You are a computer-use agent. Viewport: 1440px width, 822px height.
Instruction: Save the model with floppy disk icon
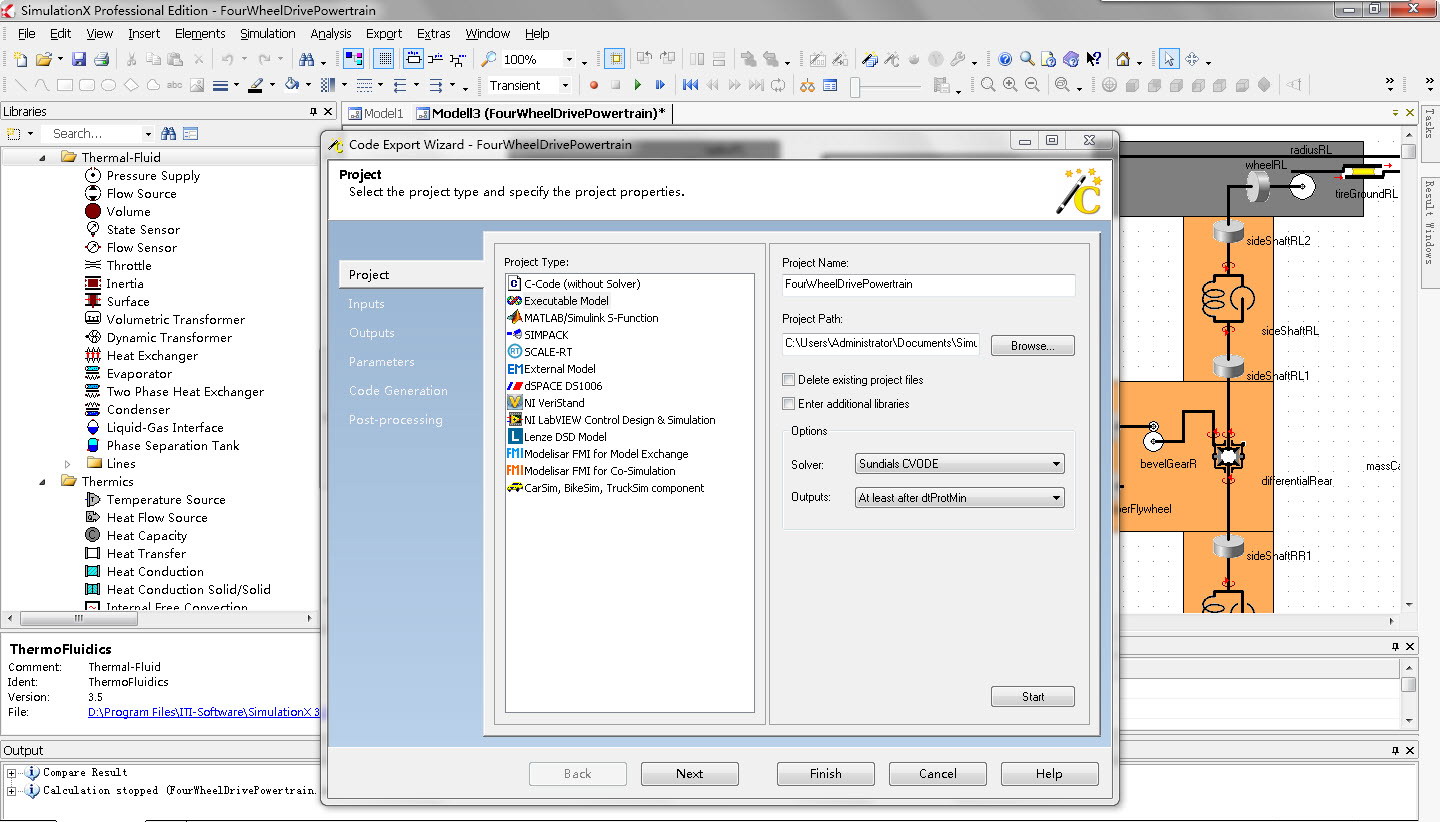[x=78, y=60]
